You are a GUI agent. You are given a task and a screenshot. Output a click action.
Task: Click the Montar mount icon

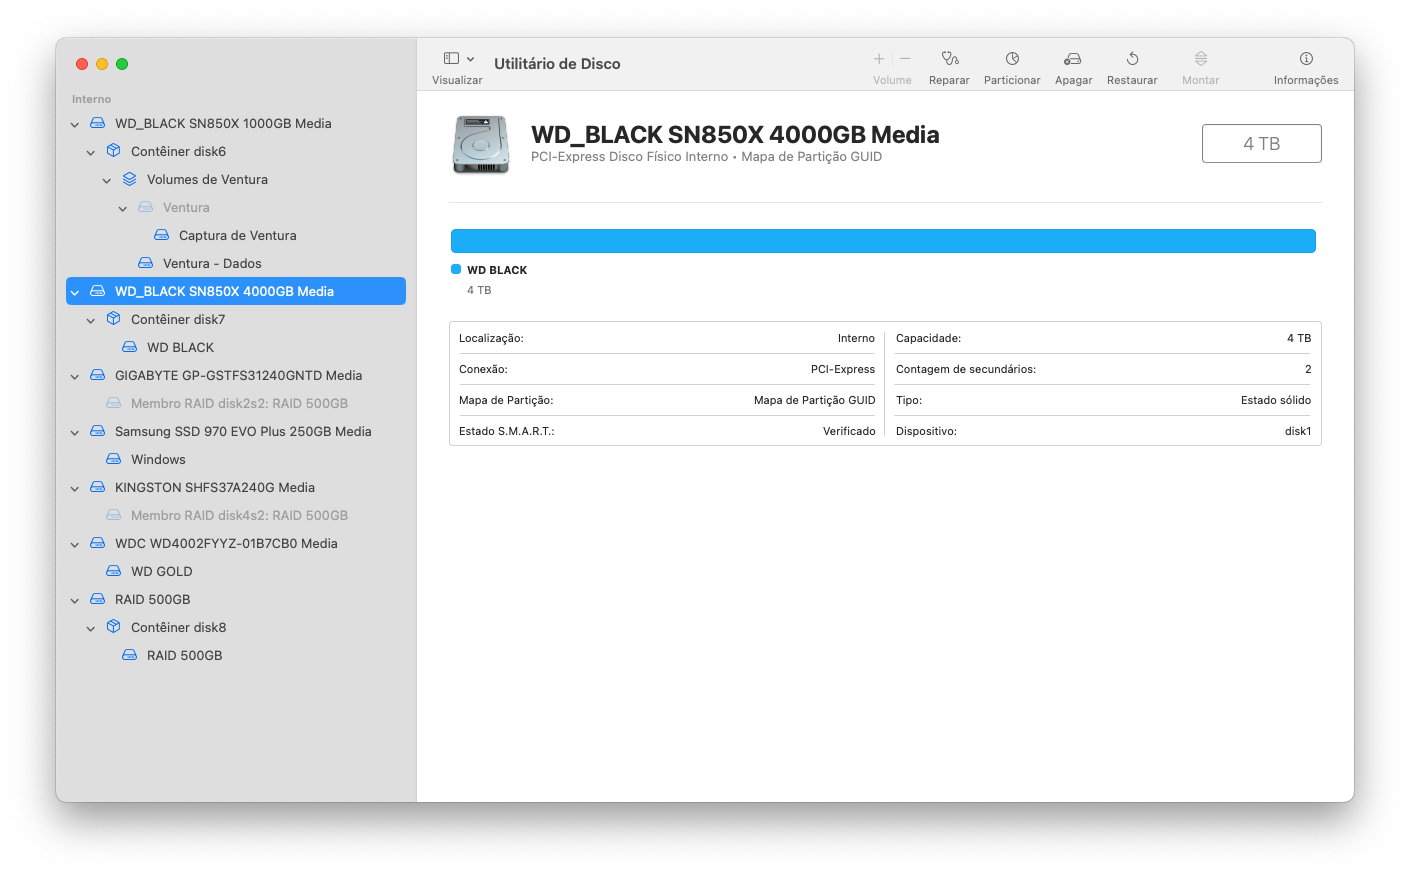[1201, 59]
